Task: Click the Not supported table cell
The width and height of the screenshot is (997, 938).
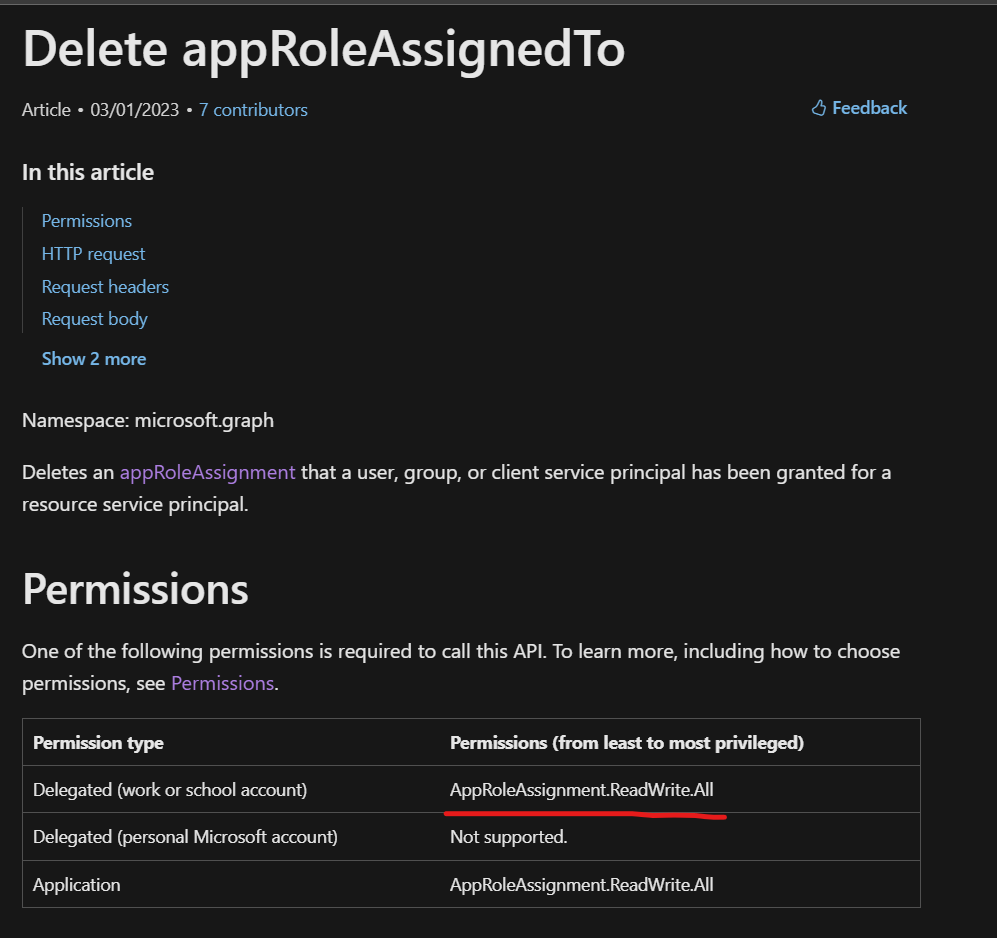Action: click(x=508, y=837)
